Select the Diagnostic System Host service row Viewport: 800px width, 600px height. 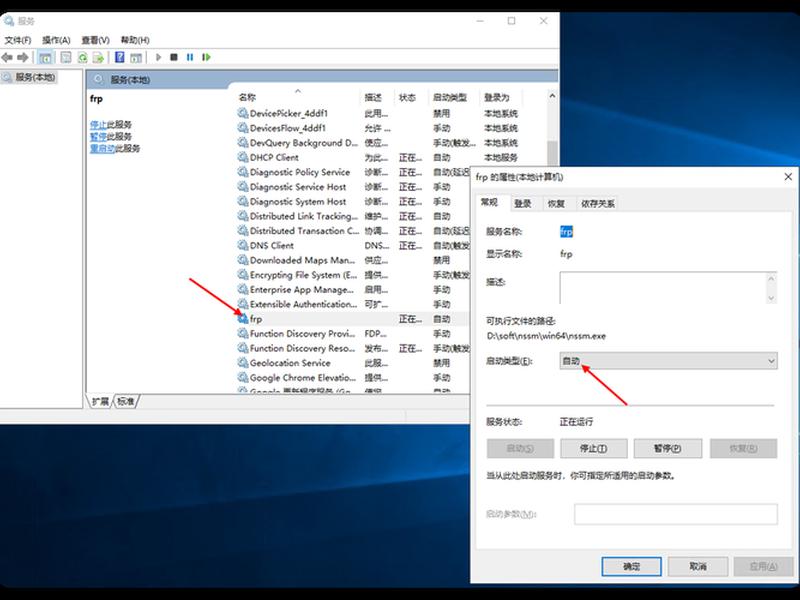pos(352,202)
